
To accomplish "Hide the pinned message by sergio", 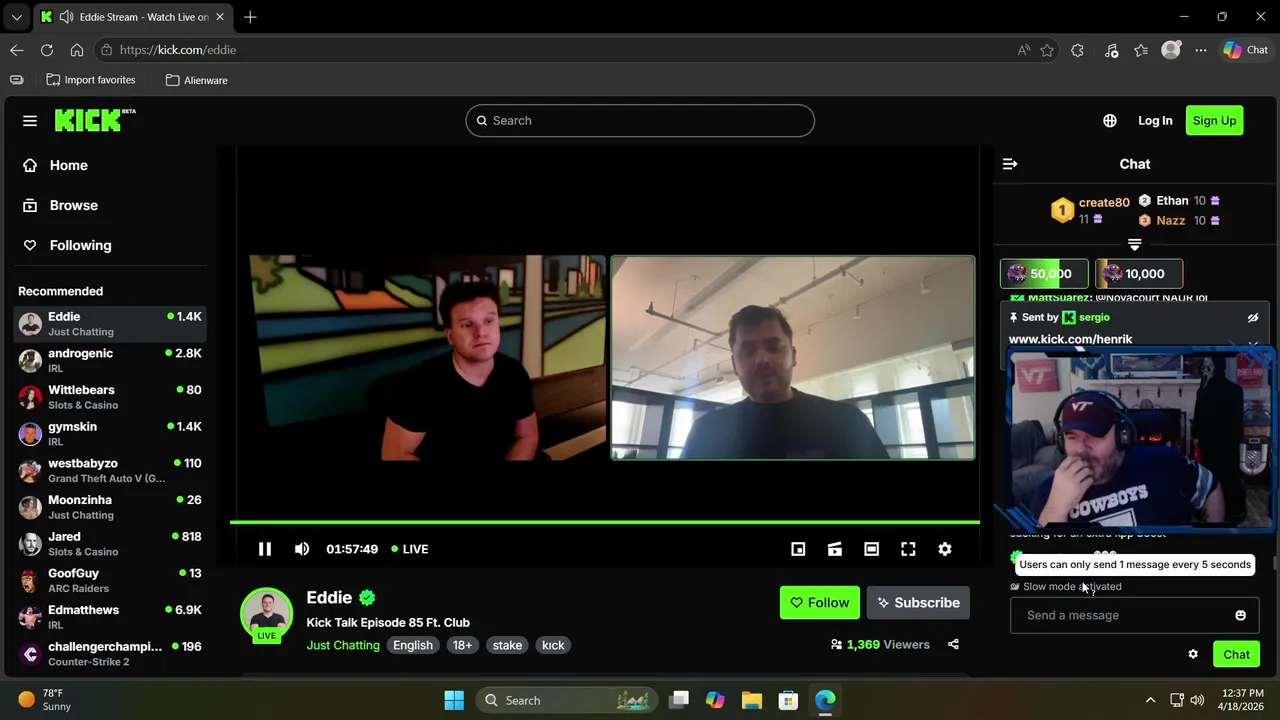I will pyautogui.click(x=1253, y=318).
